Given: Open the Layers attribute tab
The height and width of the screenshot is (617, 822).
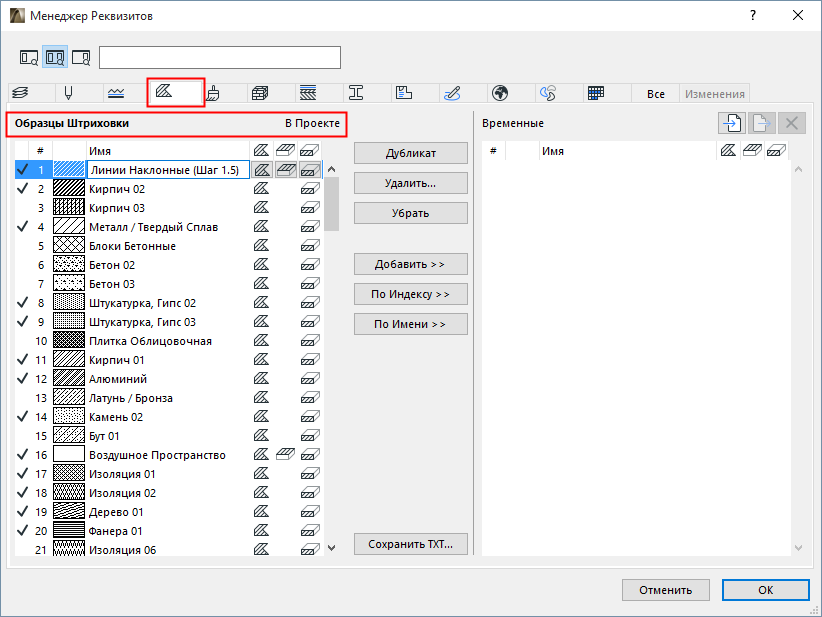Looking at the screenshot, I should [21, 93].
